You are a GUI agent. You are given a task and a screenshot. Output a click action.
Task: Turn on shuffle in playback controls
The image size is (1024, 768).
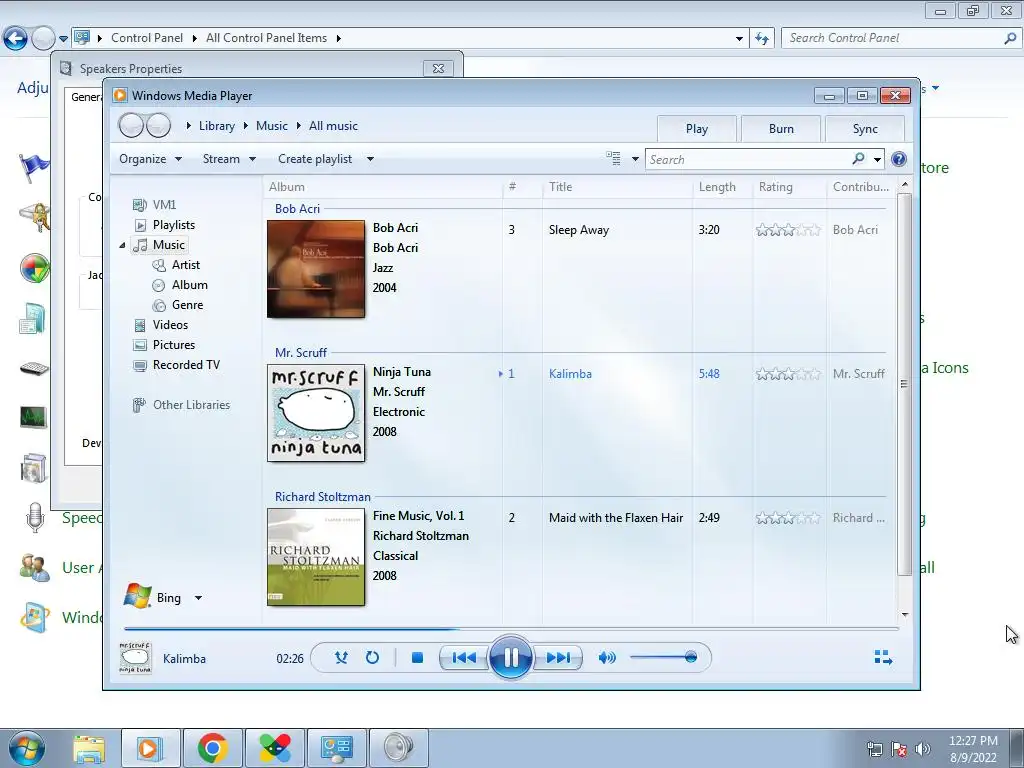(341, 658)
